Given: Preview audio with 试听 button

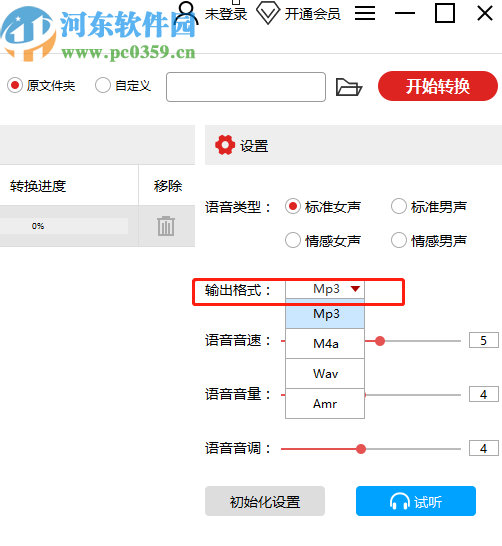Looking at the screenshot, I should pos(416,501).
